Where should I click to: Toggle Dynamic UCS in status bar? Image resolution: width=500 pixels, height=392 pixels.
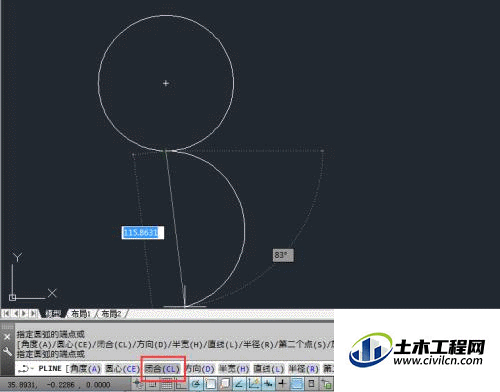click(x=254, y=384)
